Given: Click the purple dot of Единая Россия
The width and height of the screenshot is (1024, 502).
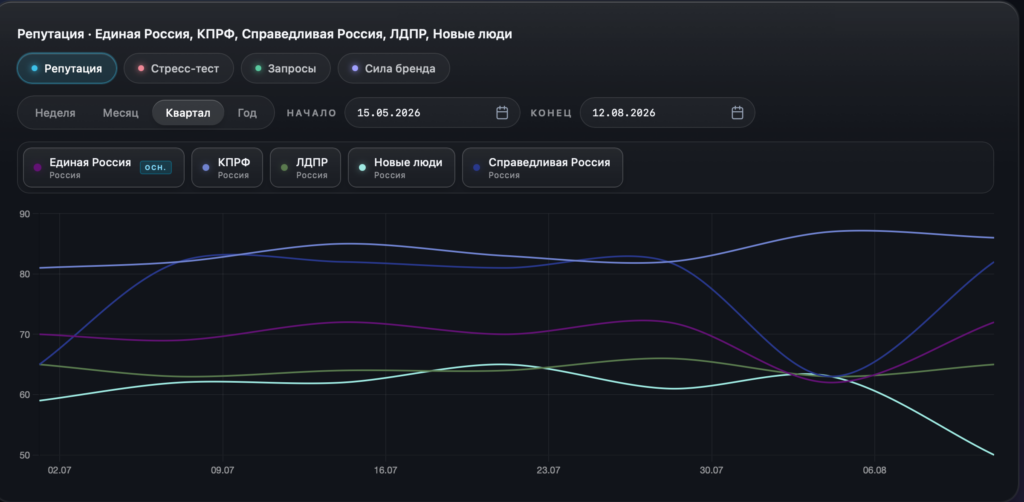Looking at the screenshot, I should point(37,168).
